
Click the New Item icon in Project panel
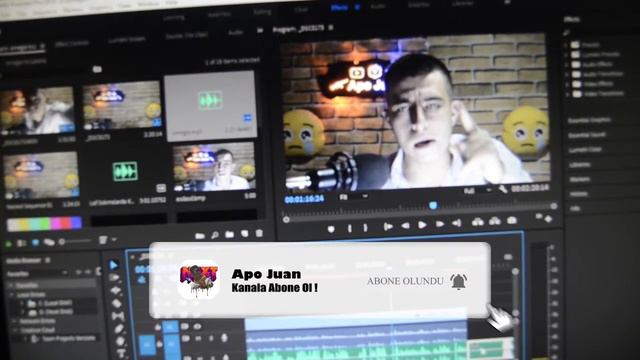click(244, 233)
